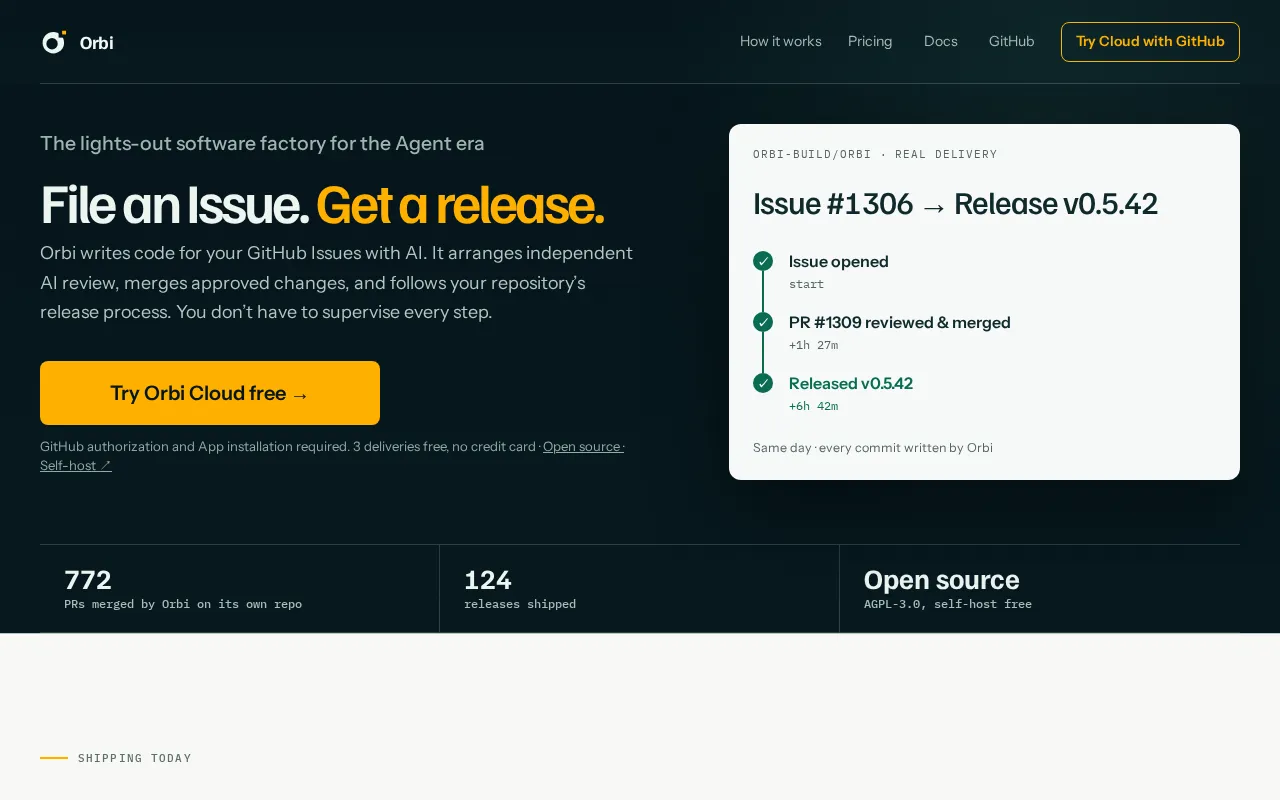Click the Released v0.5.42 step title
Screen dimensions: 1280x800
tap(850, 384)
